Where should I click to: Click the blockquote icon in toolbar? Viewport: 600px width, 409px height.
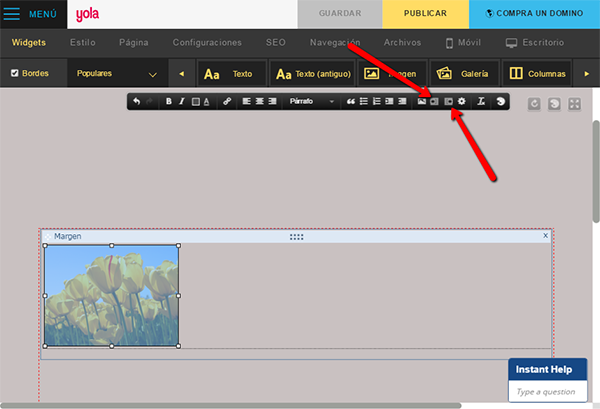(350, 102)
